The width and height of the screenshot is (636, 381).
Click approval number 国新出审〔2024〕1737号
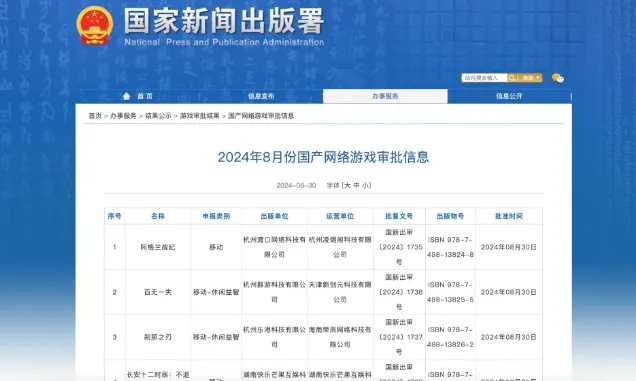(x=400, y=337)
